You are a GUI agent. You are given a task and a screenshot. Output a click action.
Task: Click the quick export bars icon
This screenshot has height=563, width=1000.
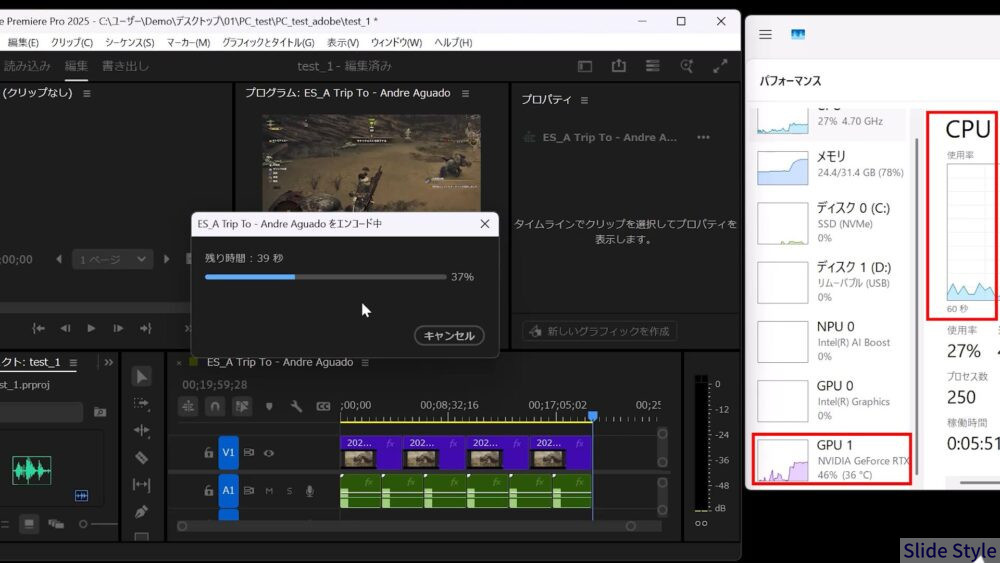pyautogui.click(x=652, y=66)
